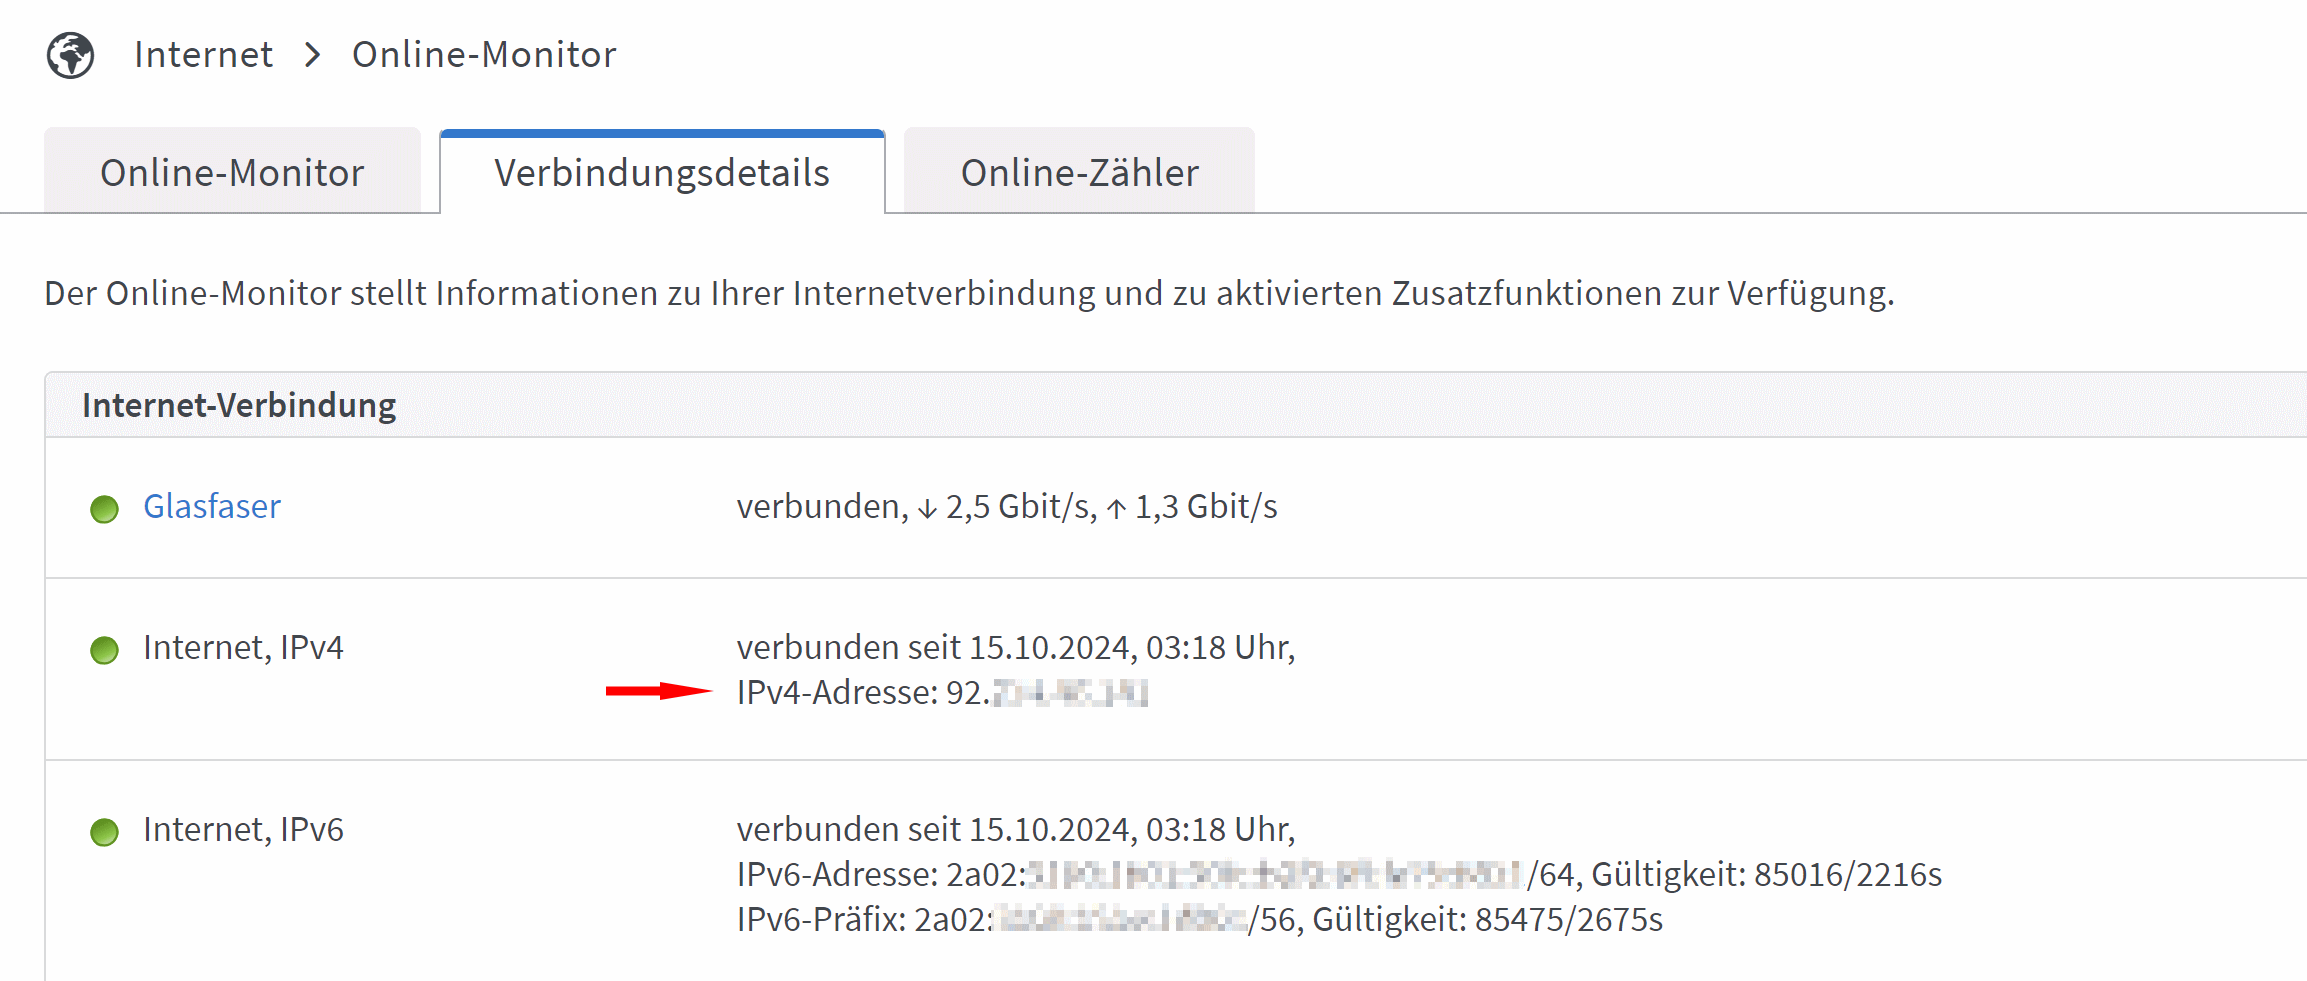Open the Glasfaser link
Image resolution: width=2307 pixels, height=981 pixels.
(212, 506)
